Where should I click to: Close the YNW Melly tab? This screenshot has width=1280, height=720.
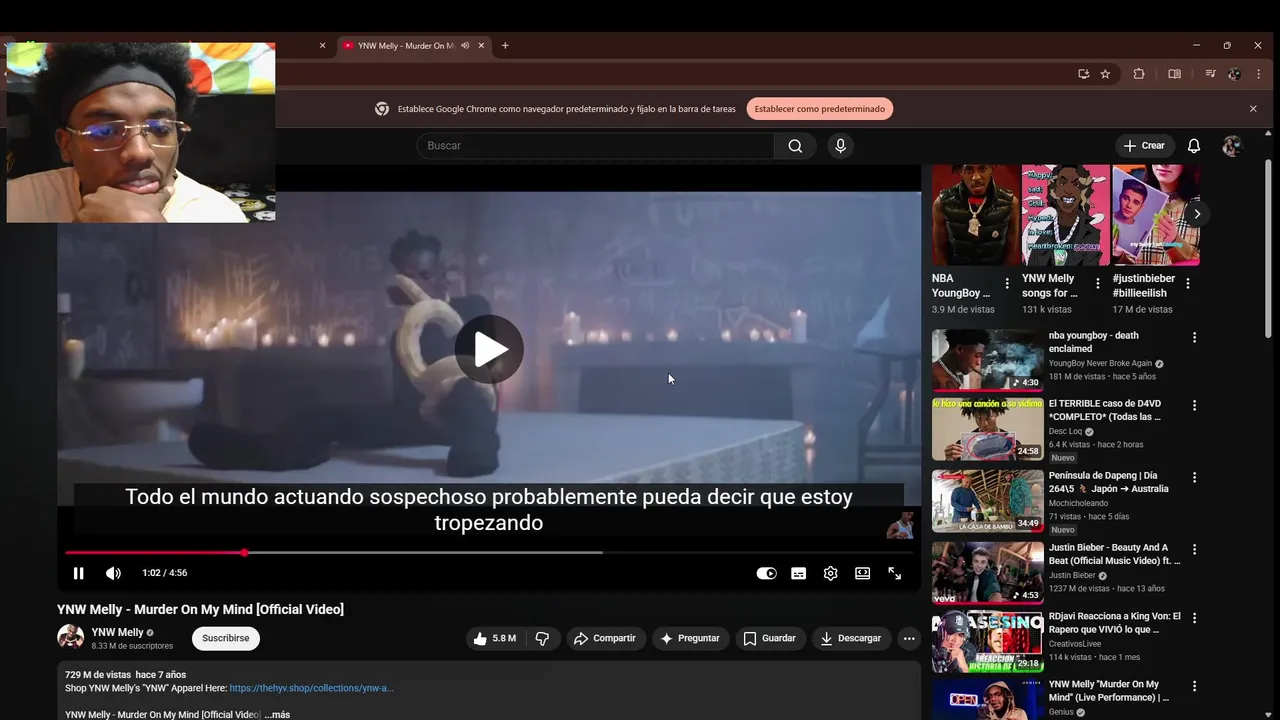click(481, 45)
